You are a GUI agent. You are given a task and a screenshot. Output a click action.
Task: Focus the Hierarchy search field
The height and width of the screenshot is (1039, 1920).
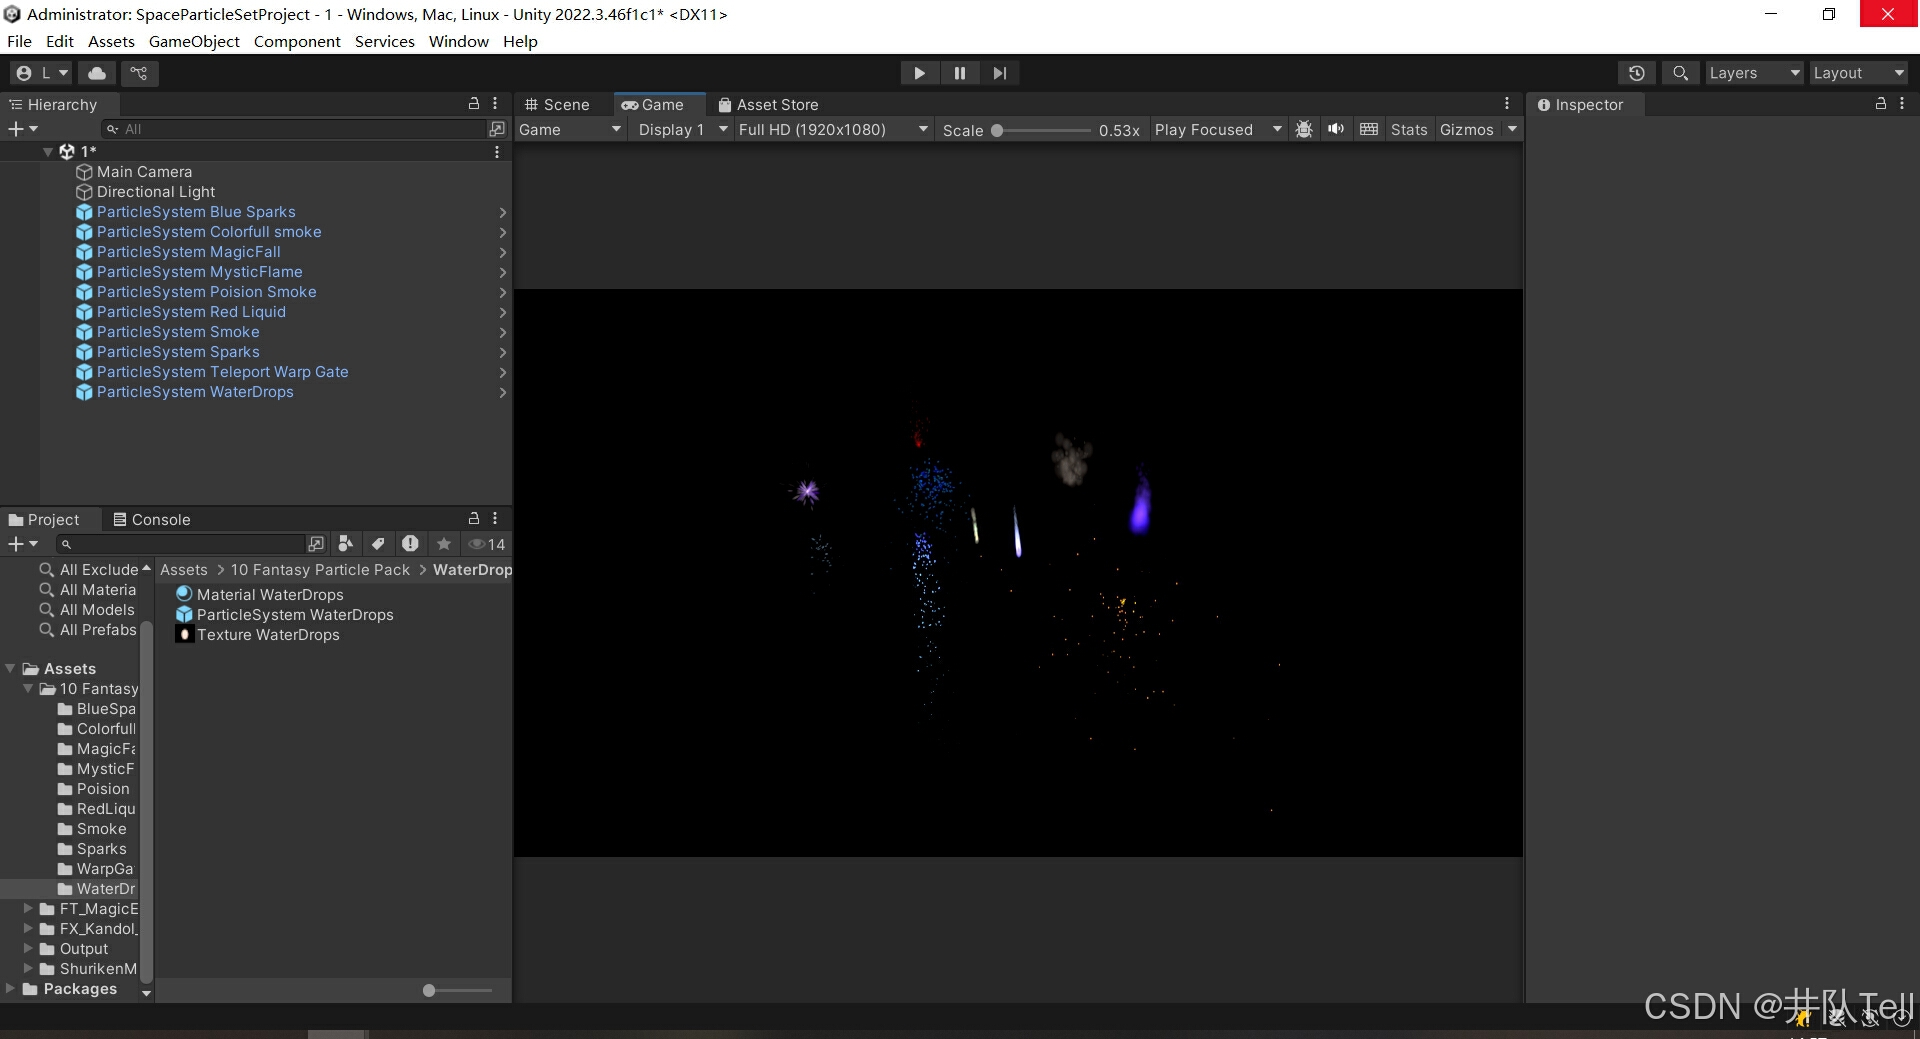tap(295, 129)
